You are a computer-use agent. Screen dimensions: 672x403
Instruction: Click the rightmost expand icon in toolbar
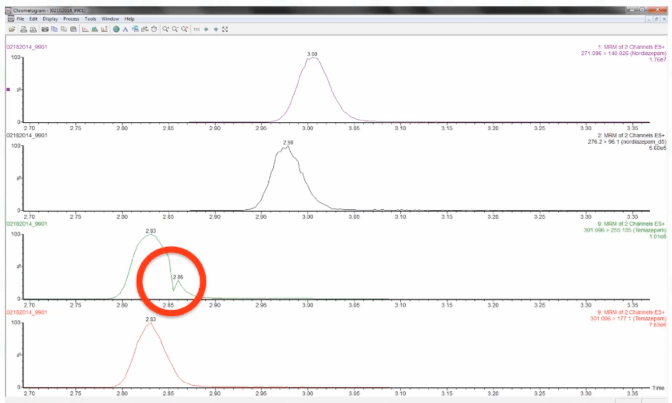[225, 29]
